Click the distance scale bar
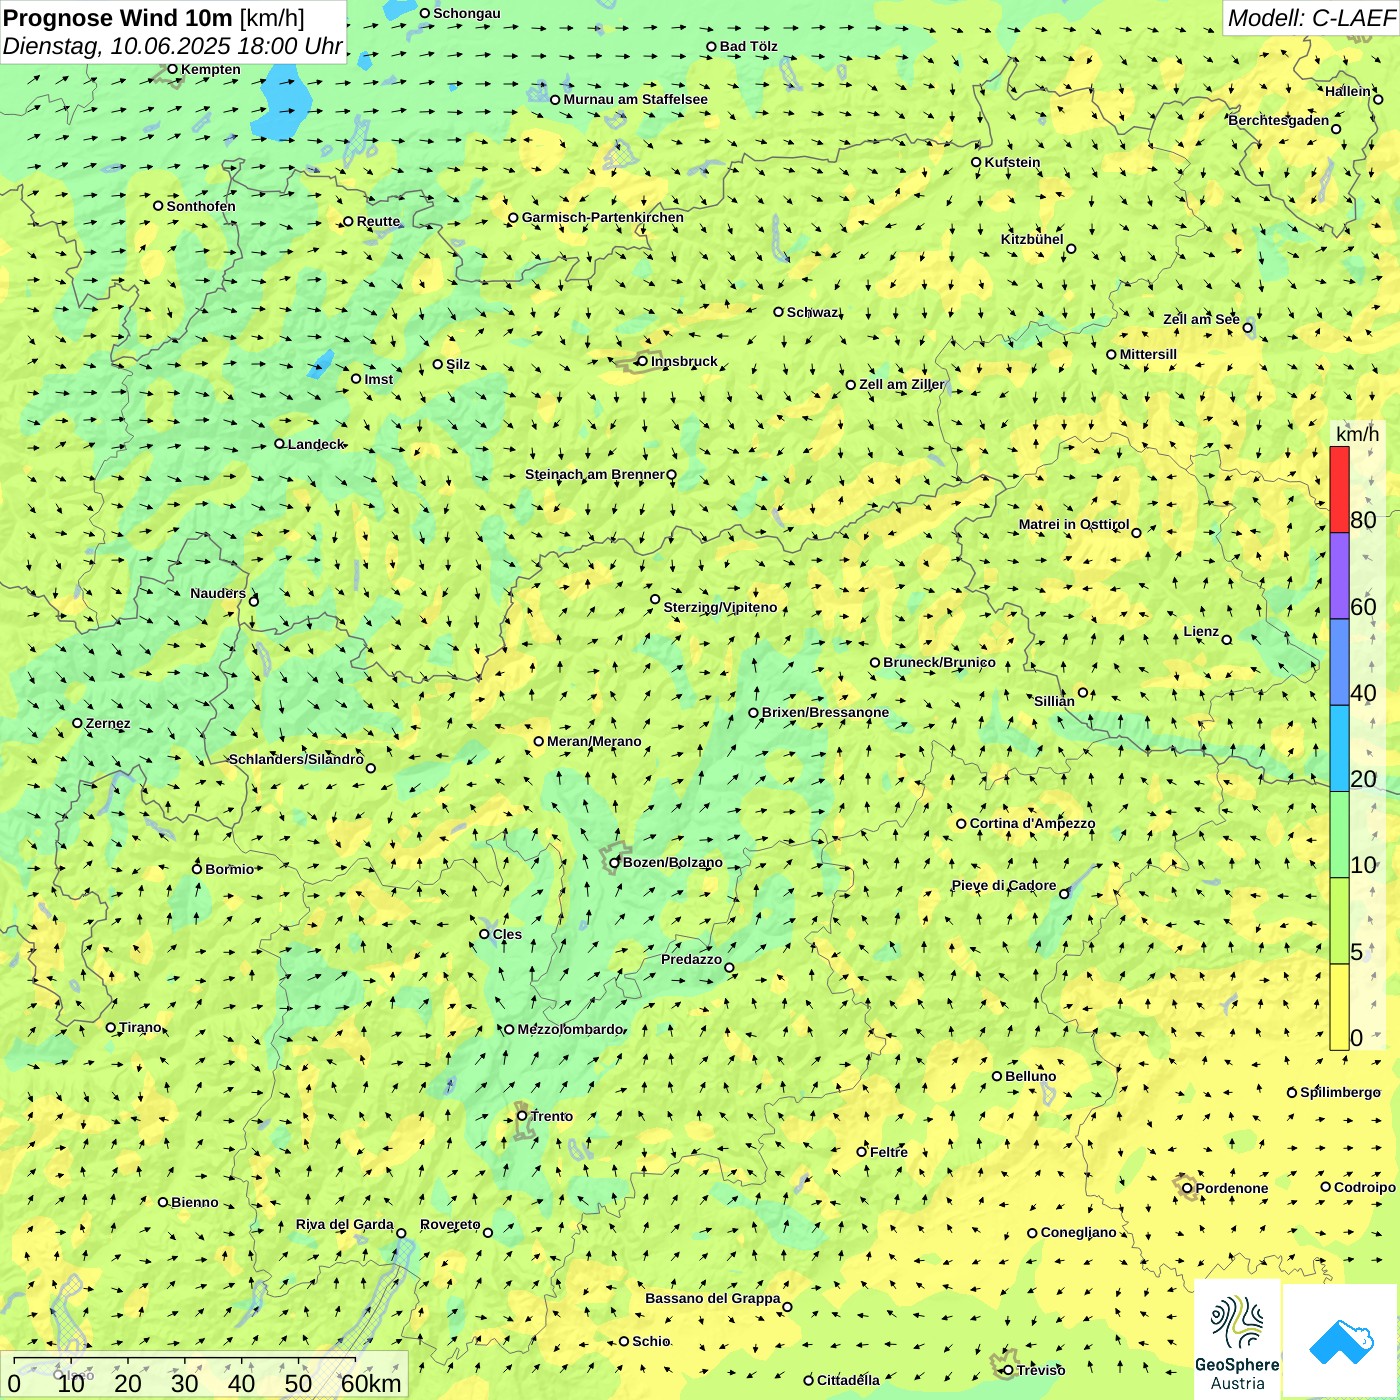The image size is (1400, 1400). tap(205, 1376)
